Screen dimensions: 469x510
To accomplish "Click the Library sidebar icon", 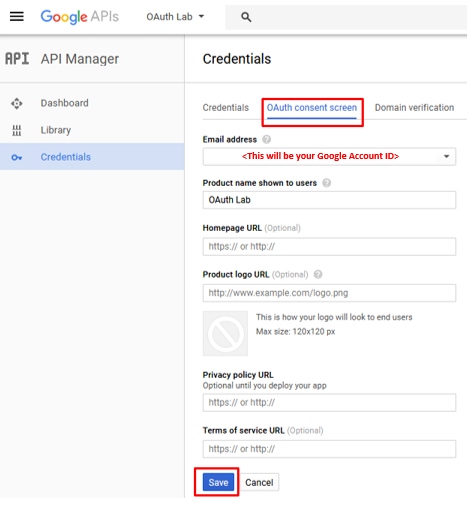I will click(17, 130).
